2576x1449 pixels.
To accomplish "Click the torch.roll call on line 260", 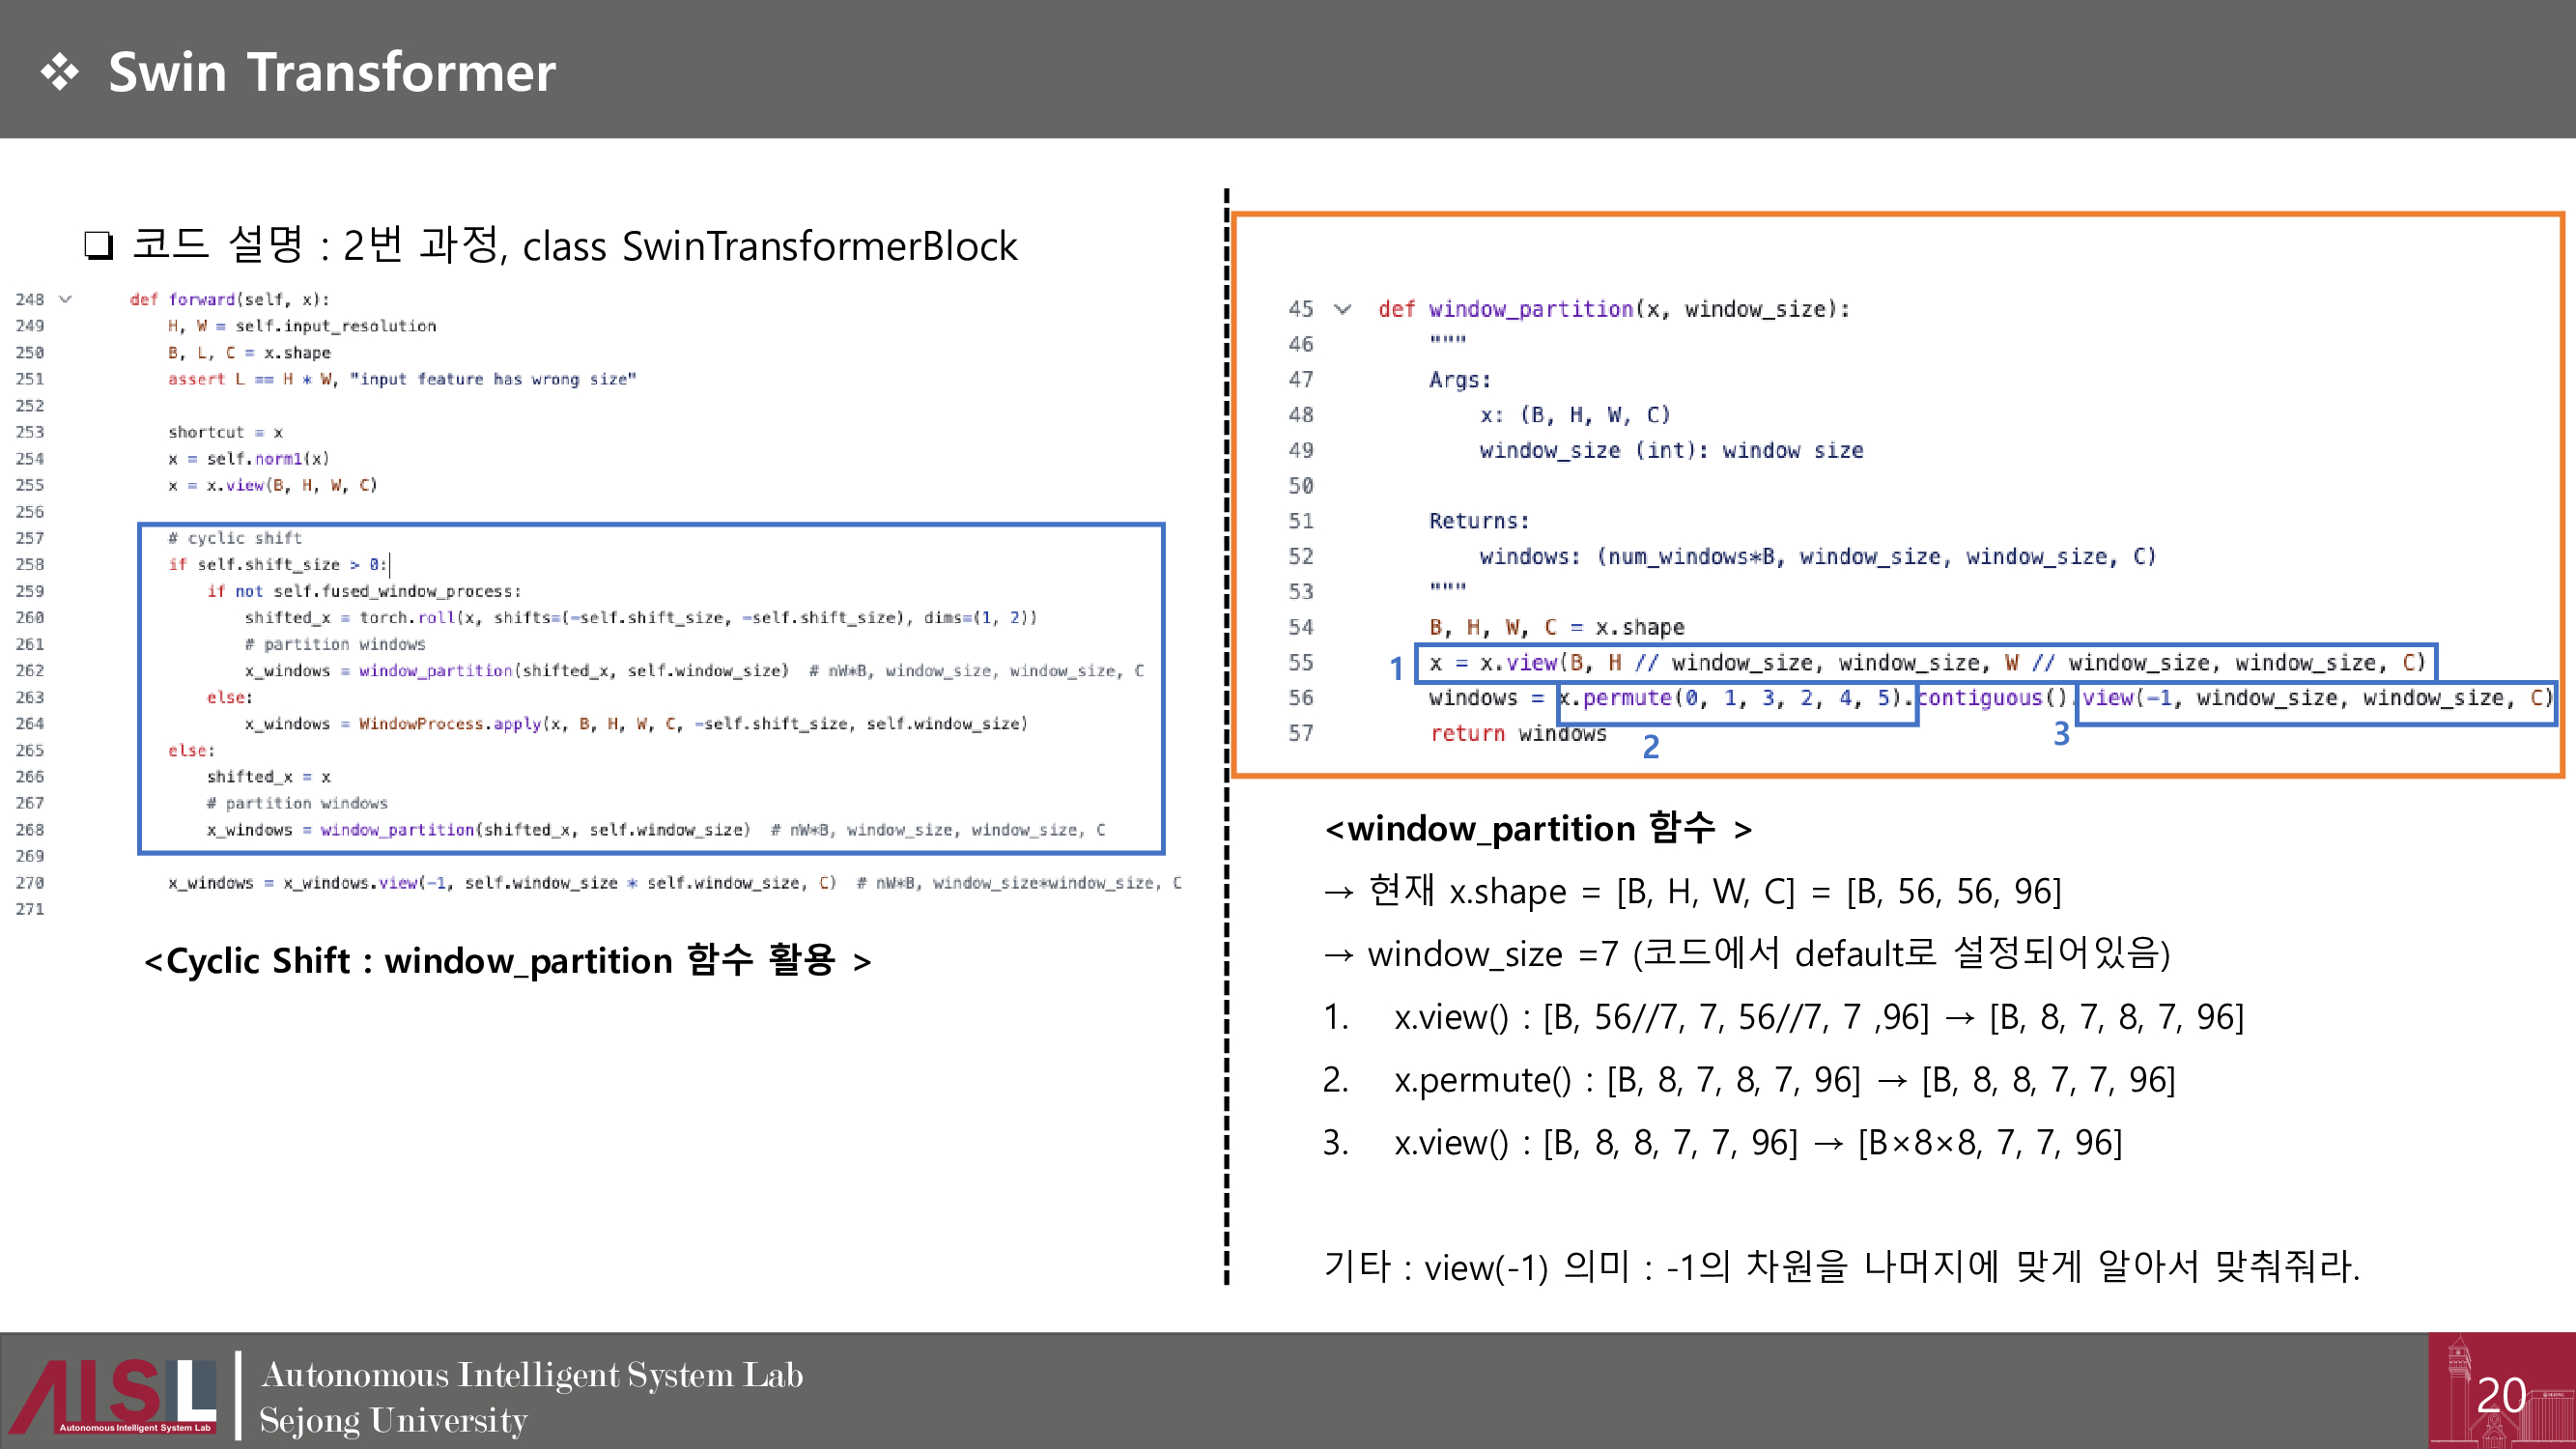I will [406, 618].
